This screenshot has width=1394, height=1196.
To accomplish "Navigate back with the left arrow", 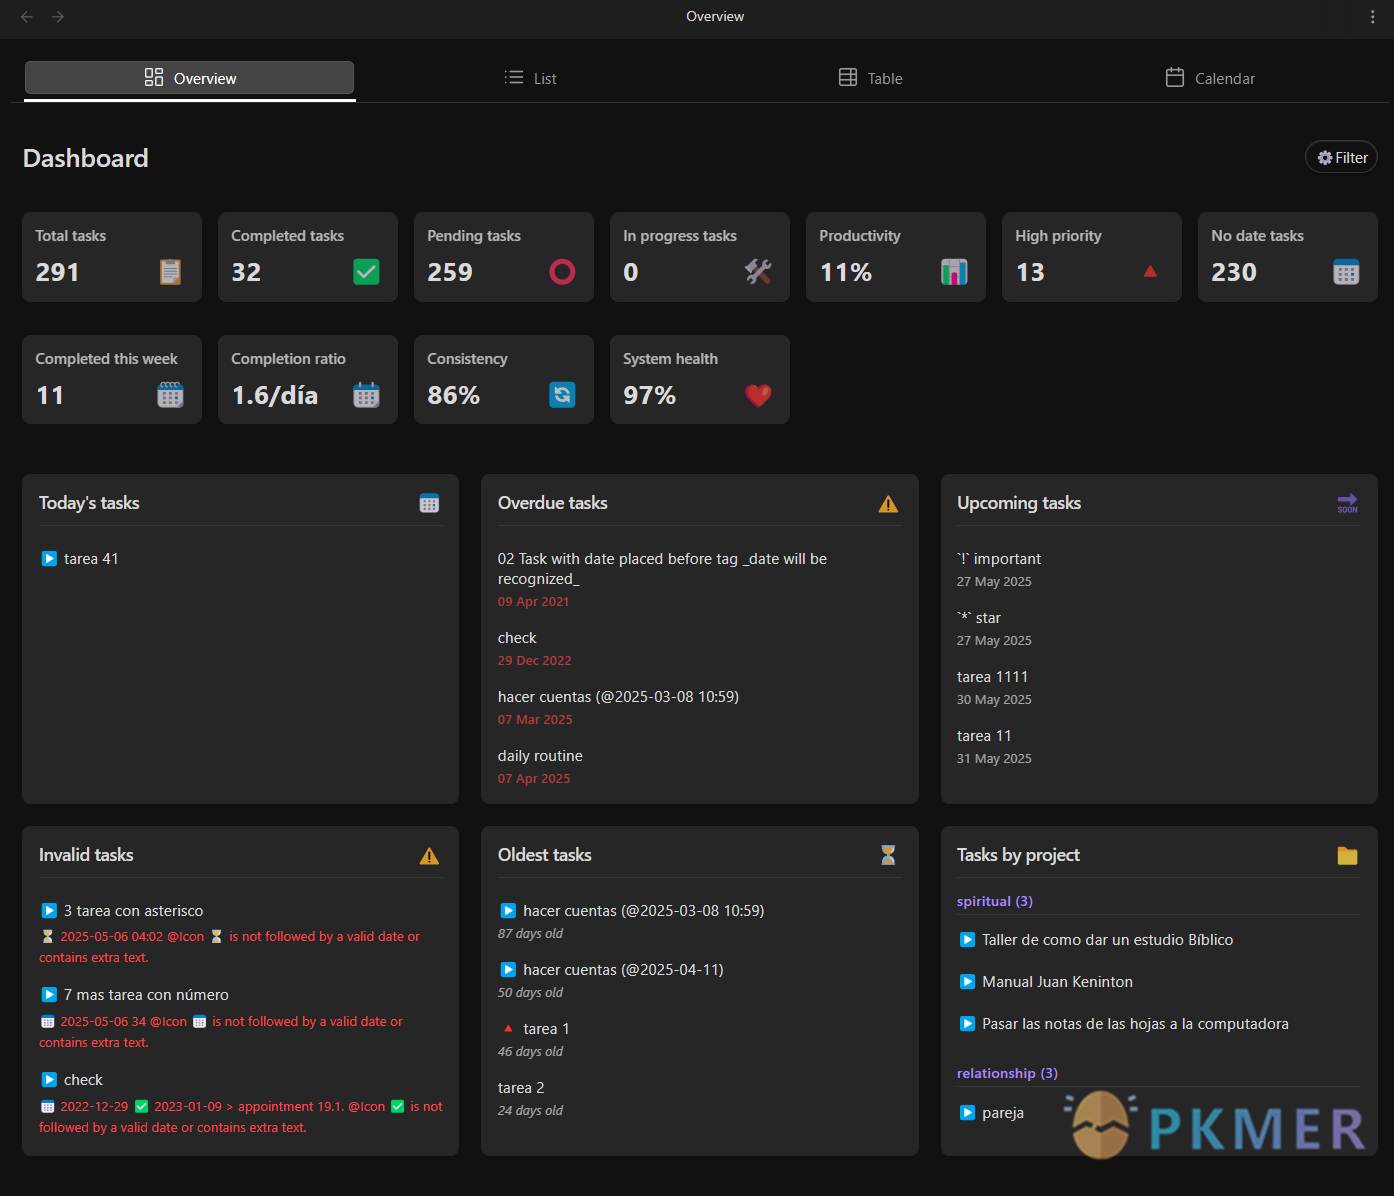I will click(x=27, y=17).
